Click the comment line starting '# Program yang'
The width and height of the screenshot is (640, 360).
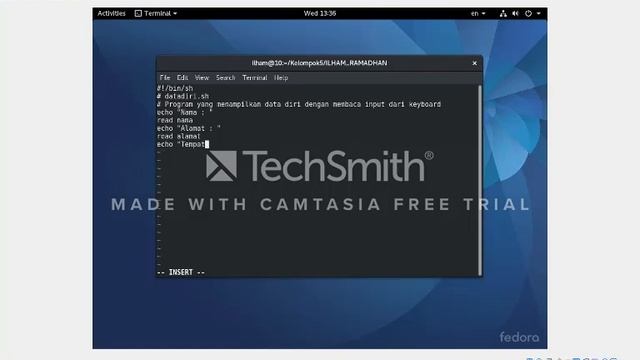[299, 104]
